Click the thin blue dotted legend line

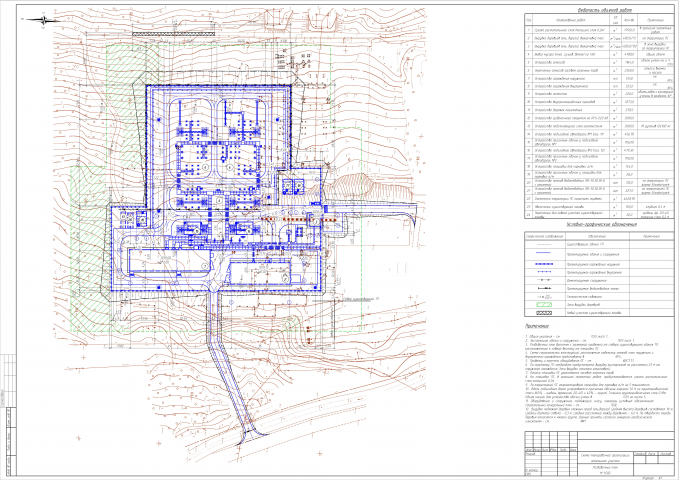544,272
